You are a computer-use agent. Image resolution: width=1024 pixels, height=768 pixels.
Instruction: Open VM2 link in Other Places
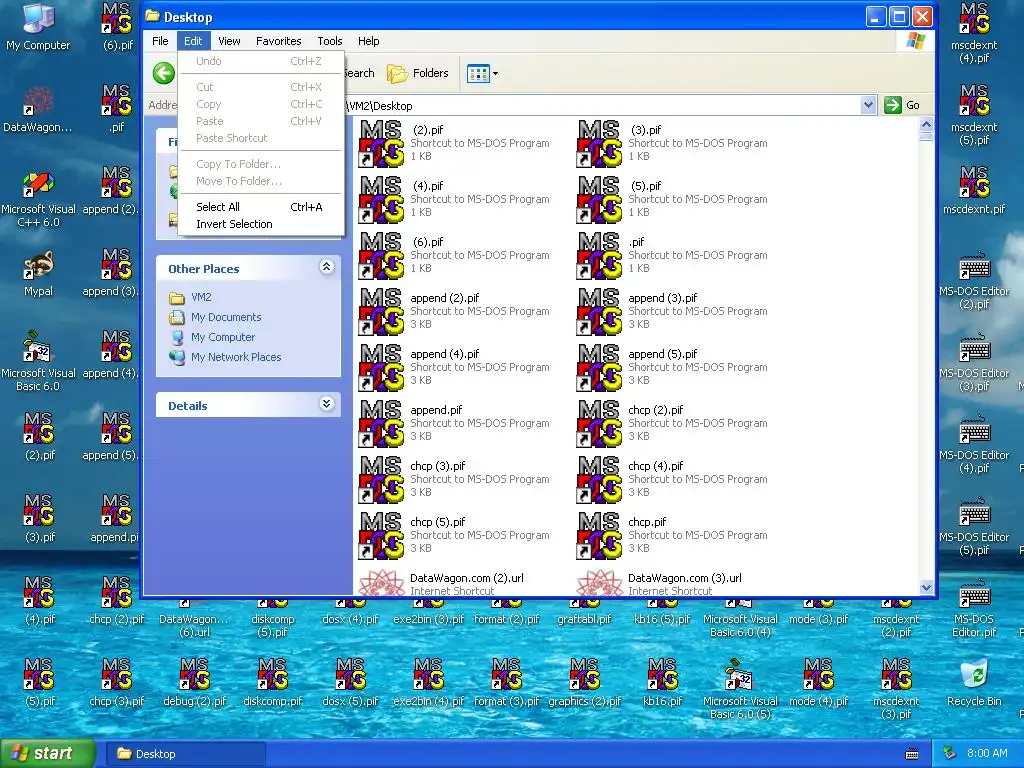200,297
